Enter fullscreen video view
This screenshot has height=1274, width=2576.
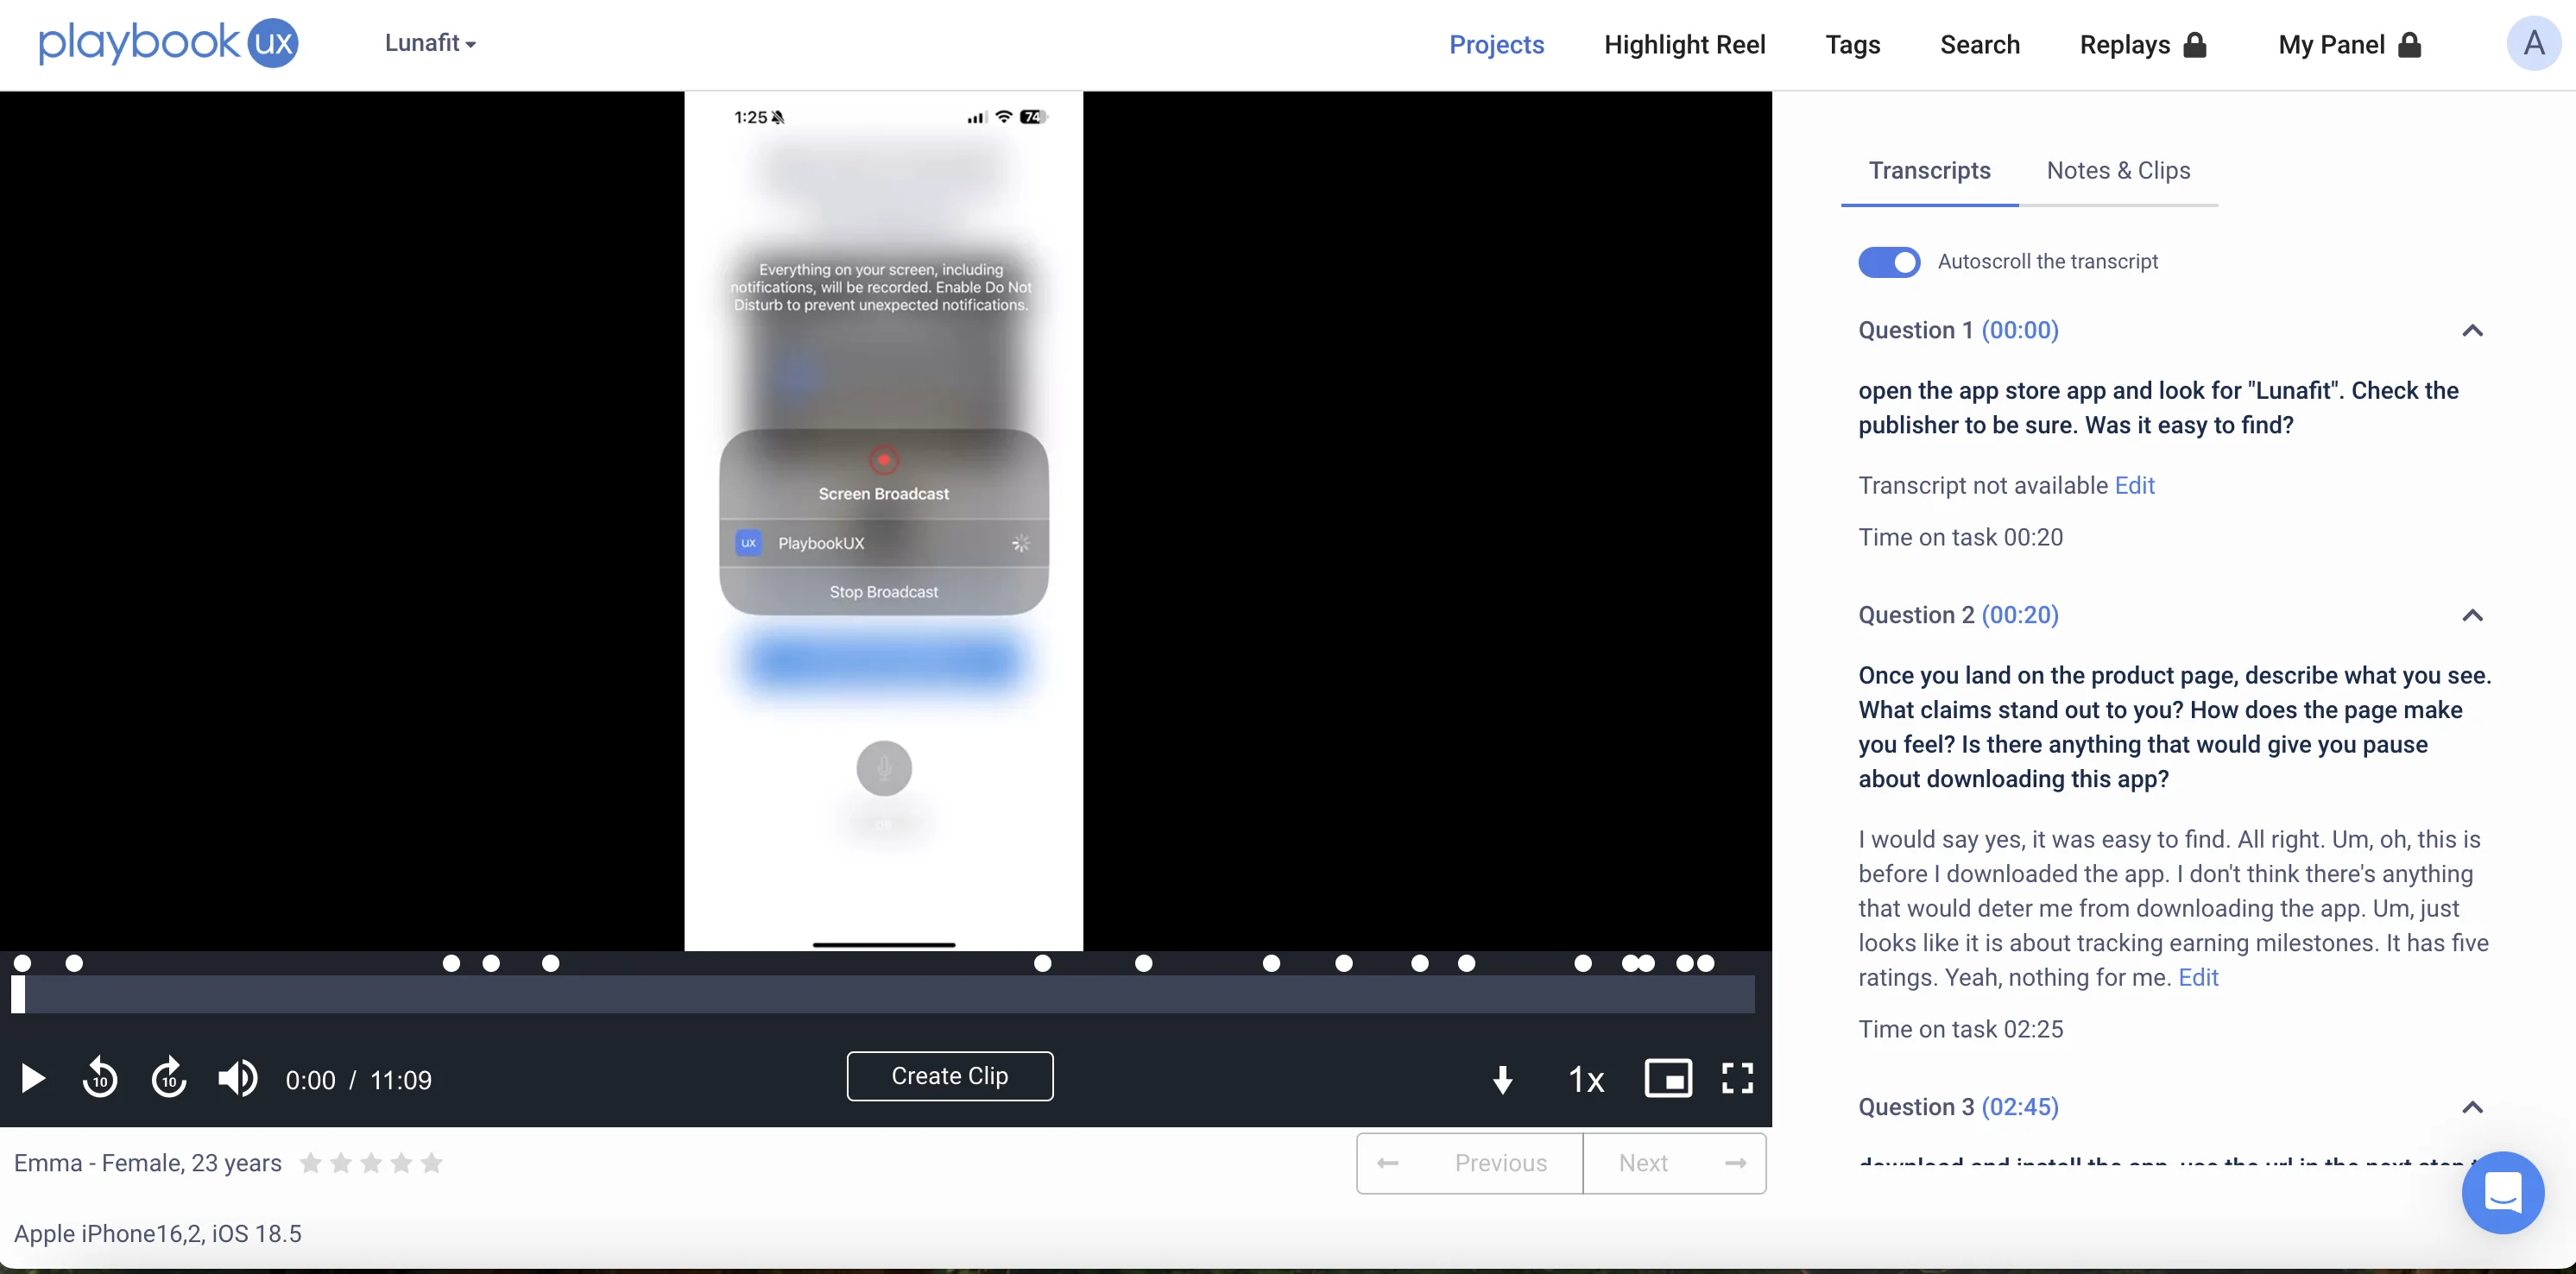(x=1737, y=1079)
